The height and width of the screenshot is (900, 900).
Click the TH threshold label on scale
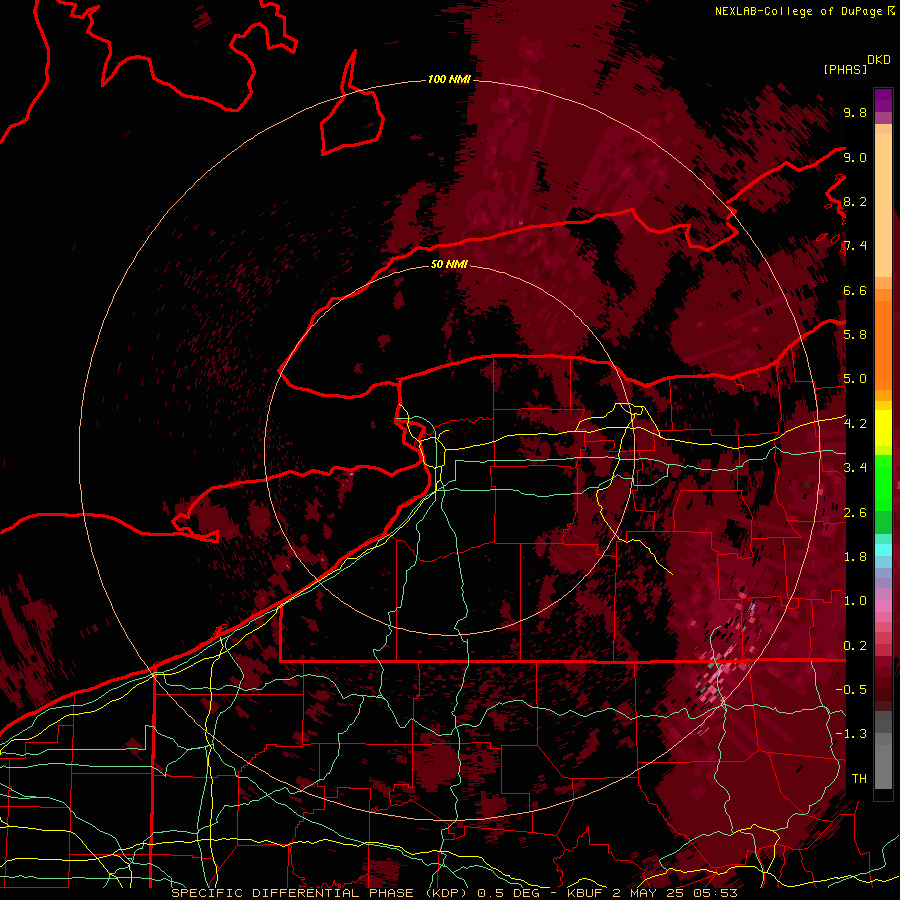click(x=859, y=778)
